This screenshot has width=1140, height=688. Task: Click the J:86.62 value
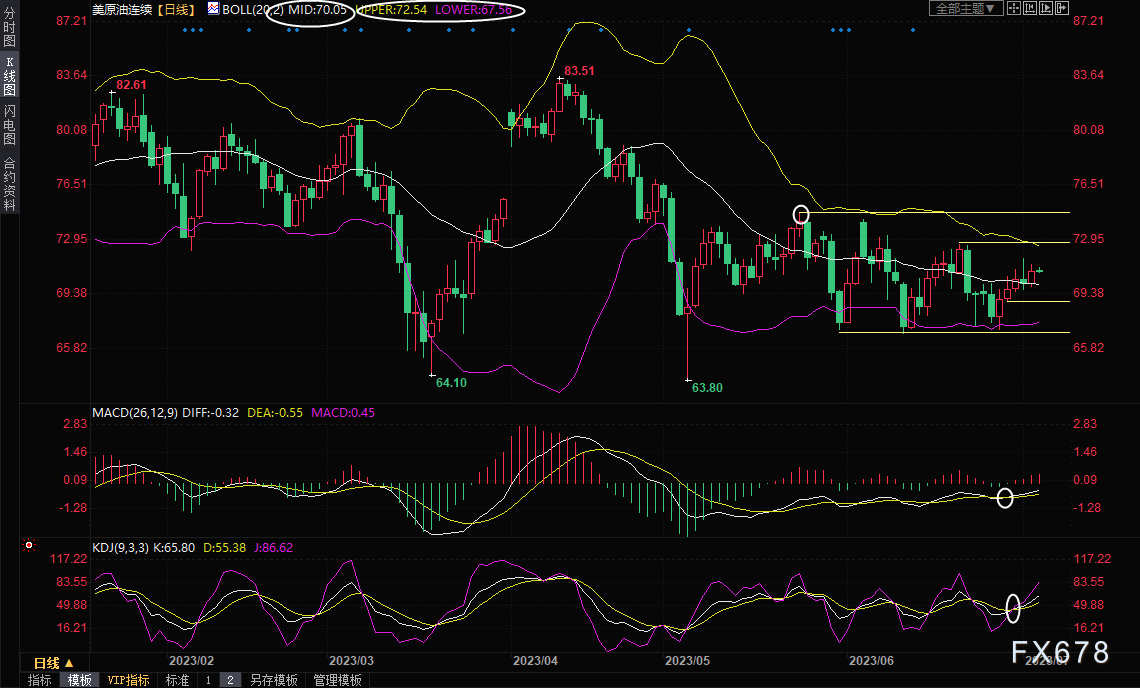point(273,548)
